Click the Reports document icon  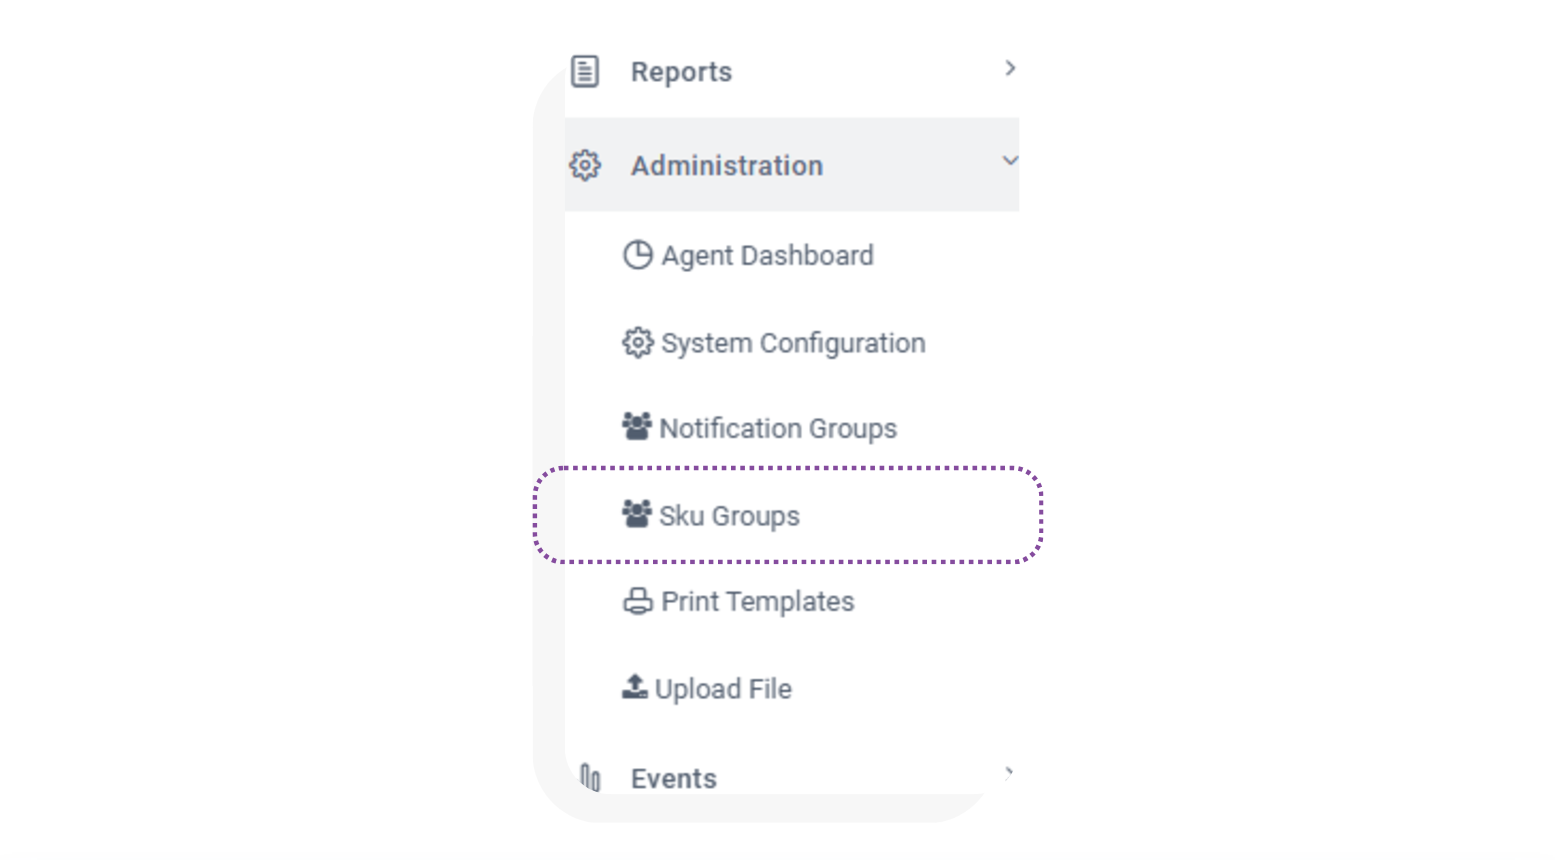click(585, 71)
